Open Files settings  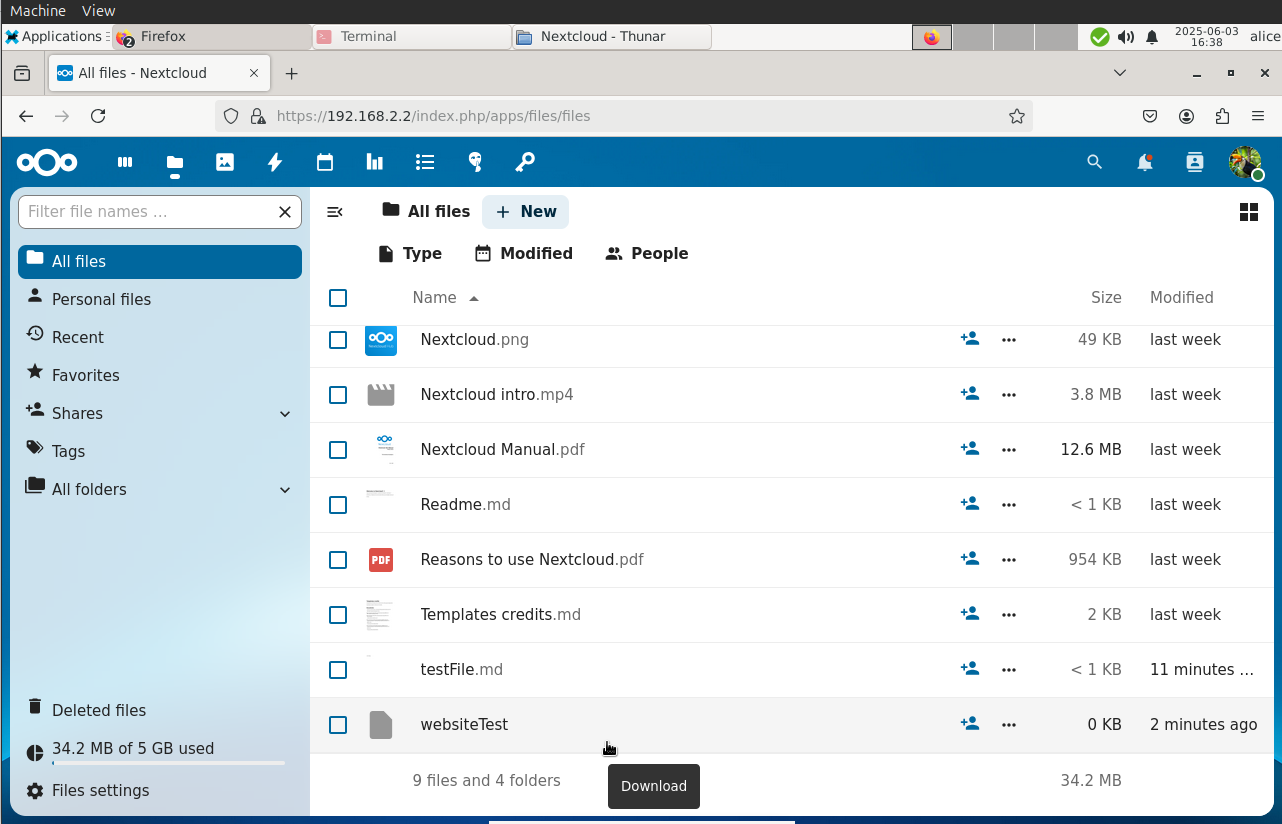[x=100, y=790]
